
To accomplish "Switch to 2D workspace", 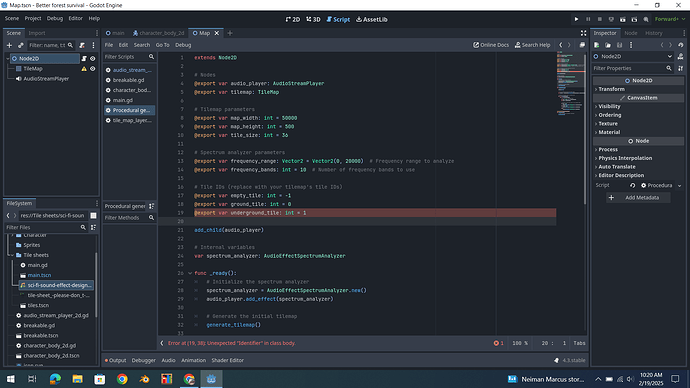I will [x=293, y=19].
